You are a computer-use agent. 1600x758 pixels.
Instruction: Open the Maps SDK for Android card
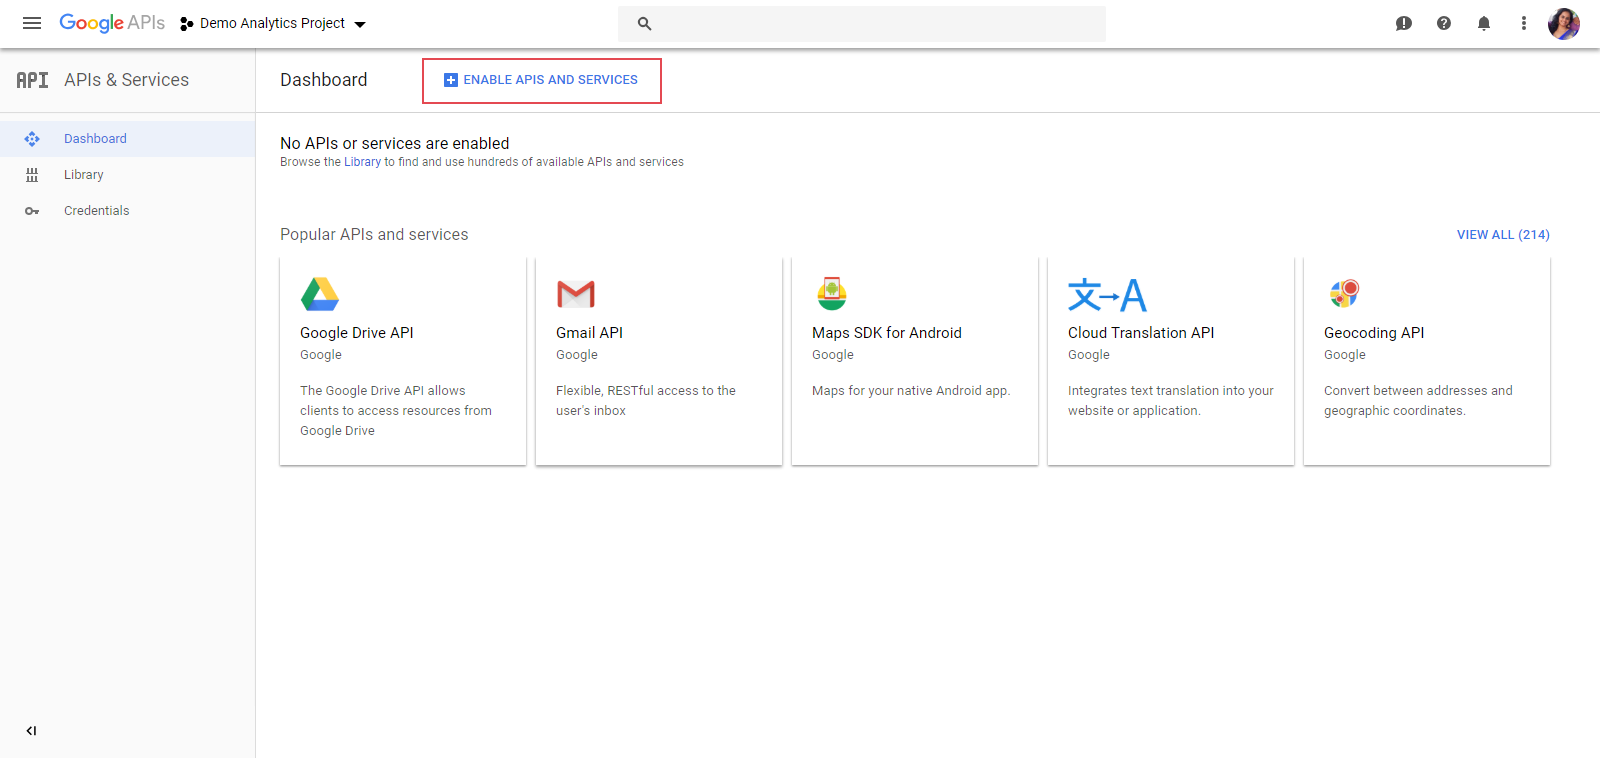(x=915, y=361)
